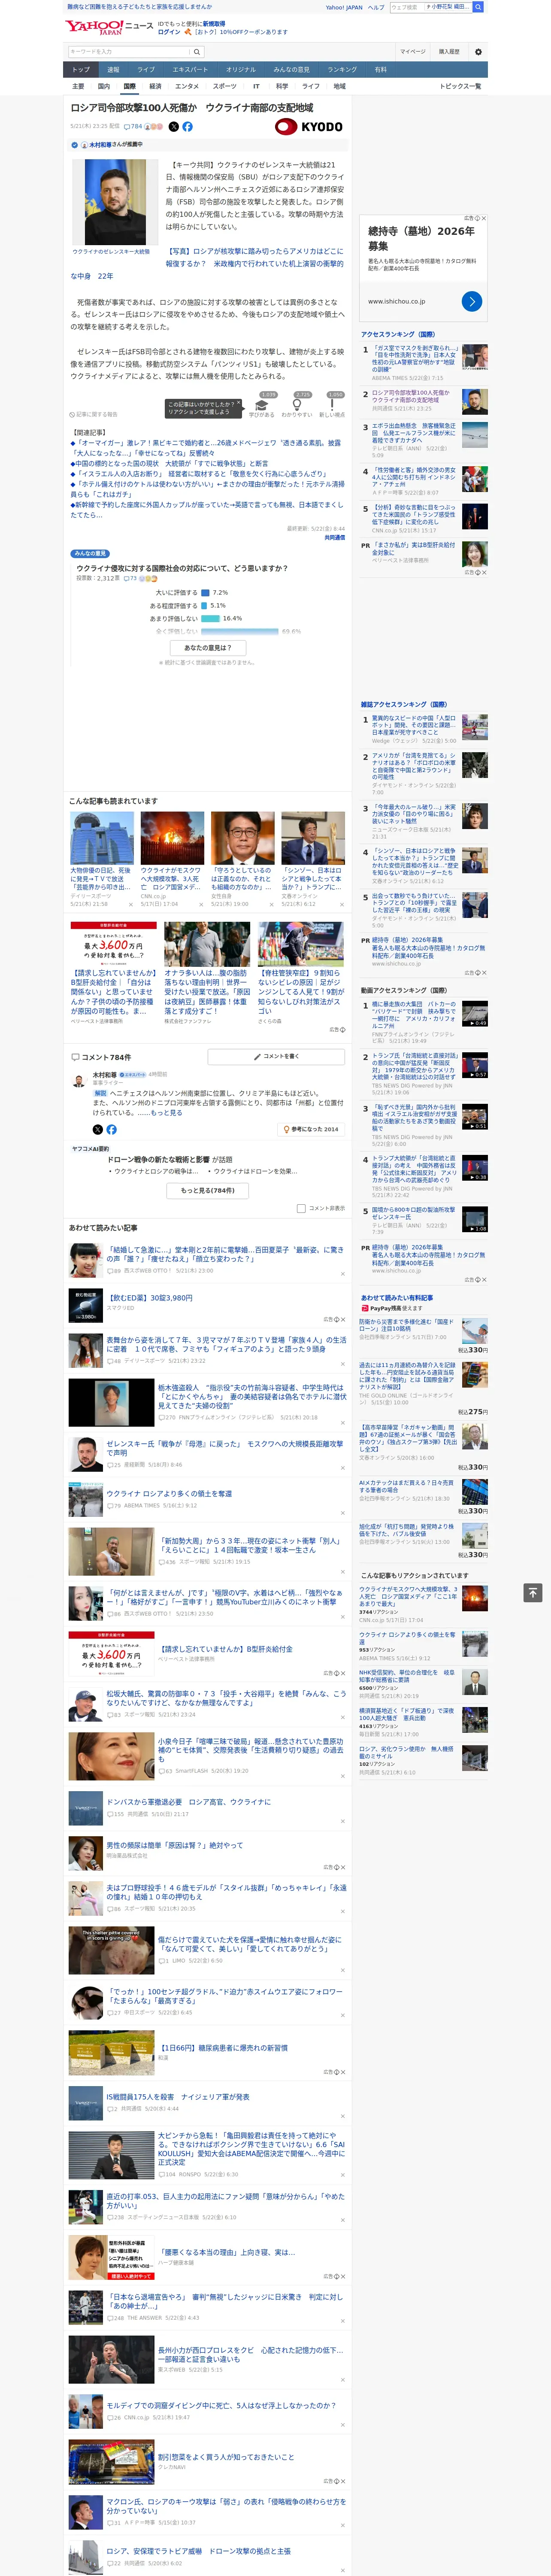Open related article about イスラエル人の入店お断り

(x=199, y=474)
